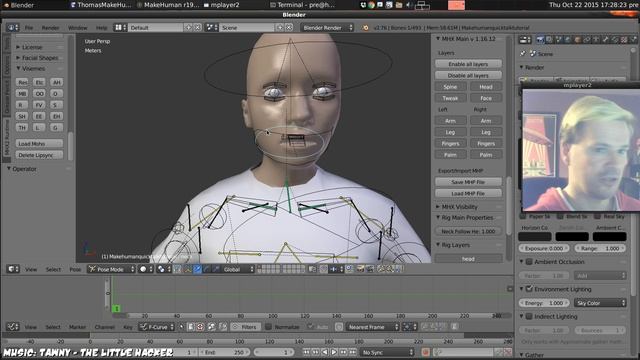
Task: Open the No Sync dropdown
Action: click(387, 352)
